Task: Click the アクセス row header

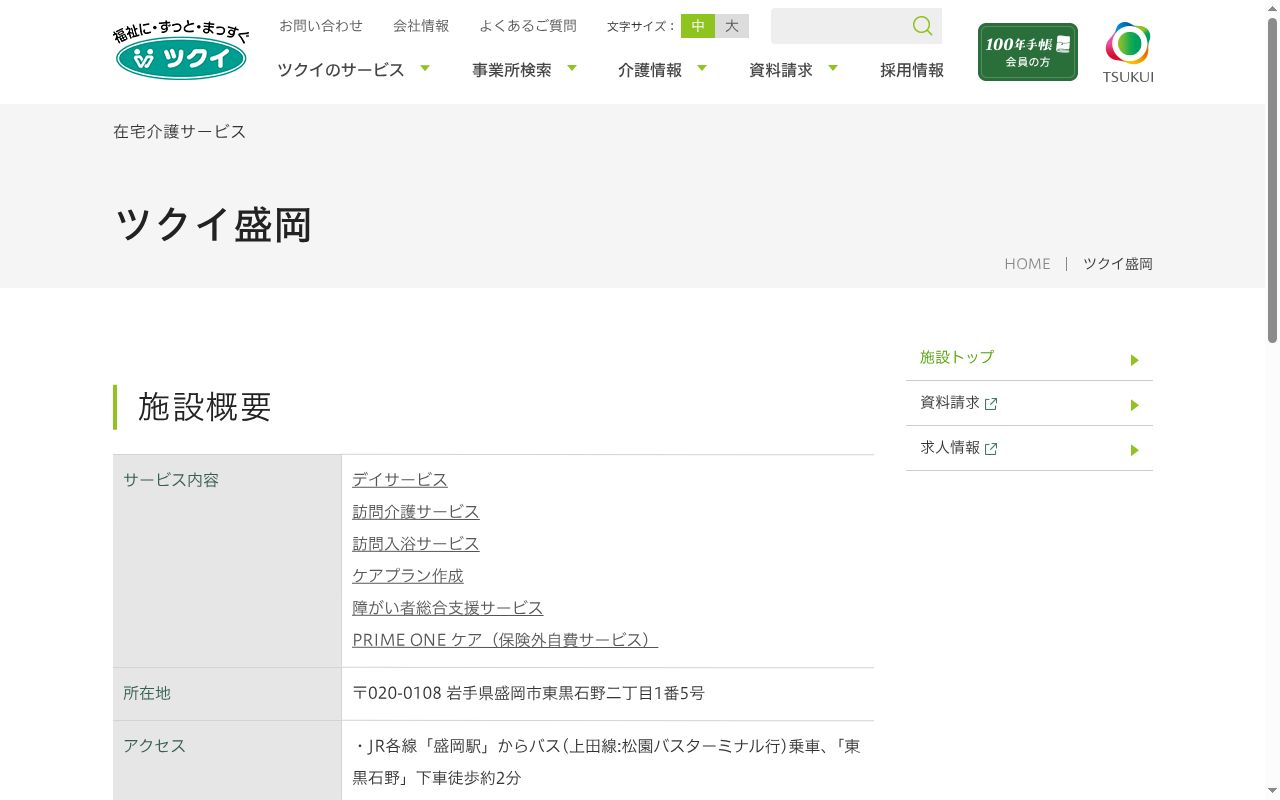Action: tap(227, 761)
